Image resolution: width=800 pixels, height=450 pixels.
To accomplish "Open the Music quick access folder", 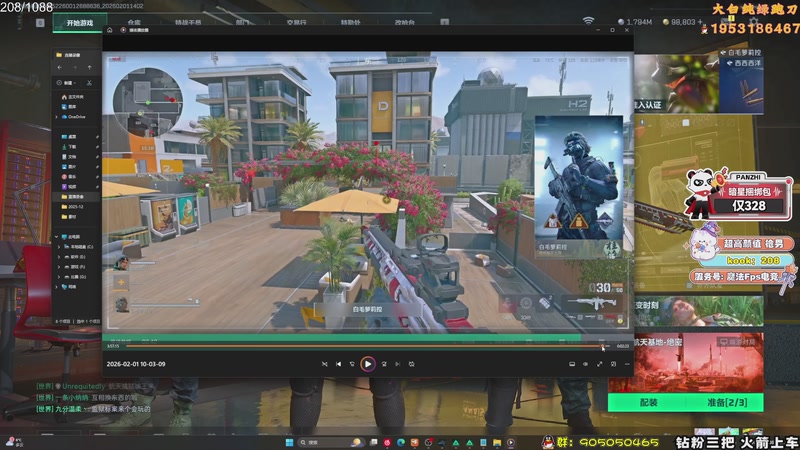I will coord(69,177).
